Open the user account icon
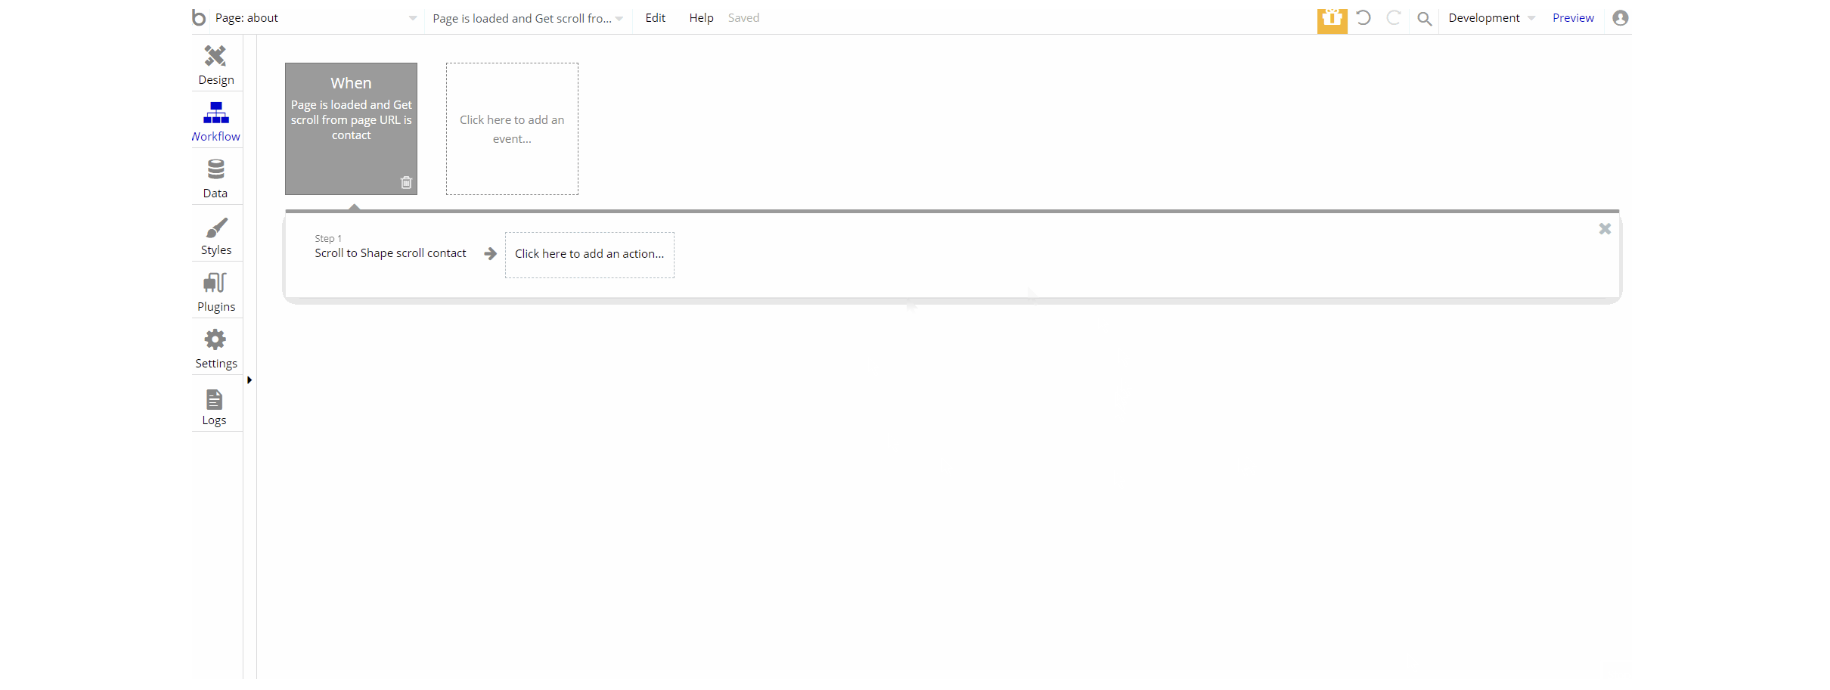This screenshot has width=1830, height=690. (1620, 18)
